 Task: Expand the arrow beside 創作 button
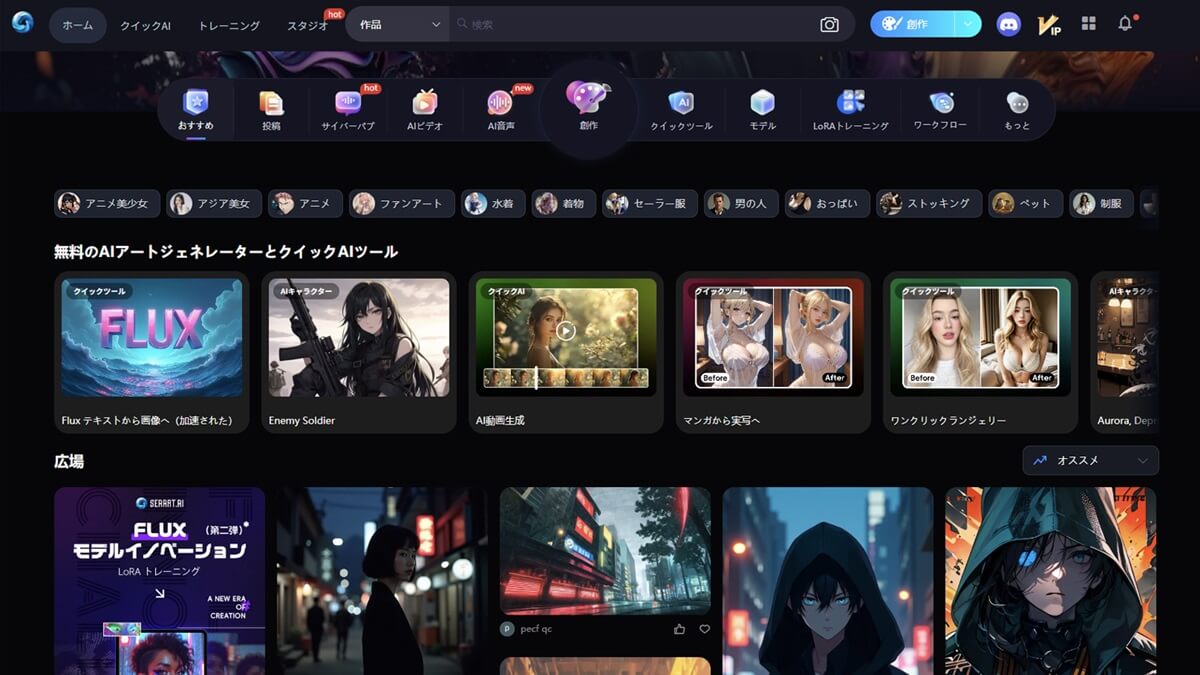(x=967, y=25)
